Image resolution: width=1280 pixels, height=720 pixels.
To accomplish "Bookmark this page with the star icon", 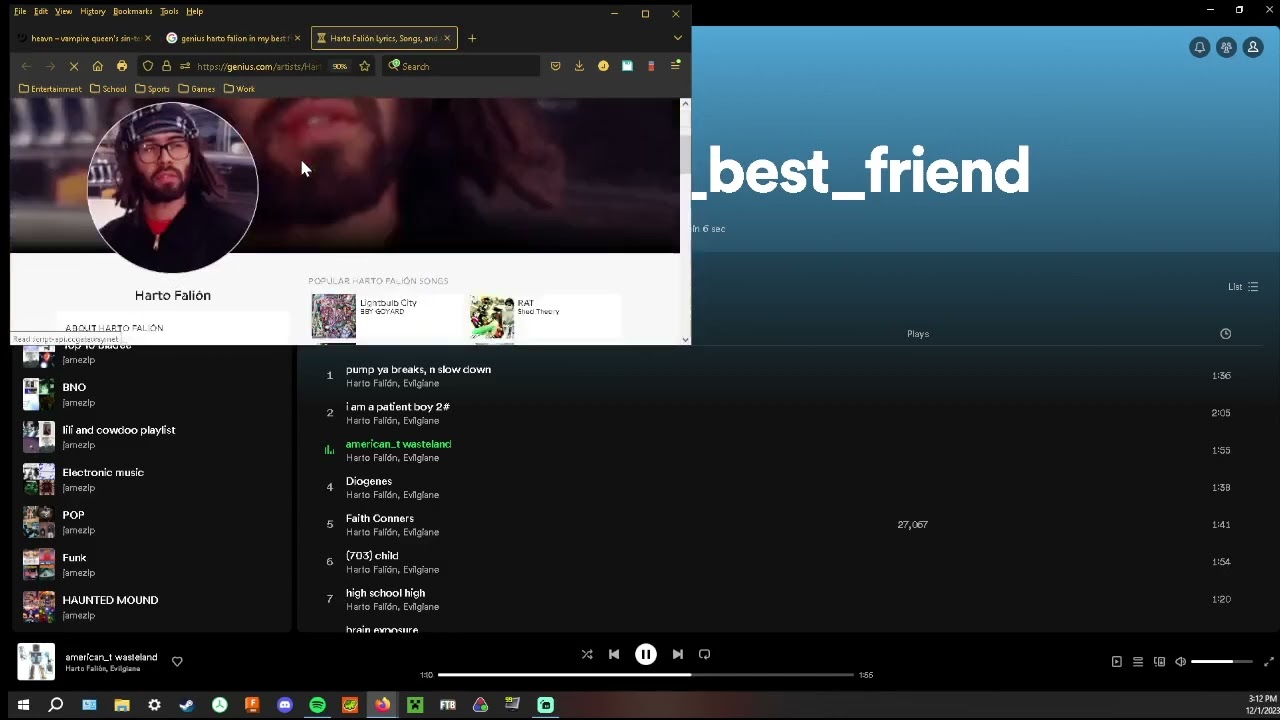I will click(364, 66).
